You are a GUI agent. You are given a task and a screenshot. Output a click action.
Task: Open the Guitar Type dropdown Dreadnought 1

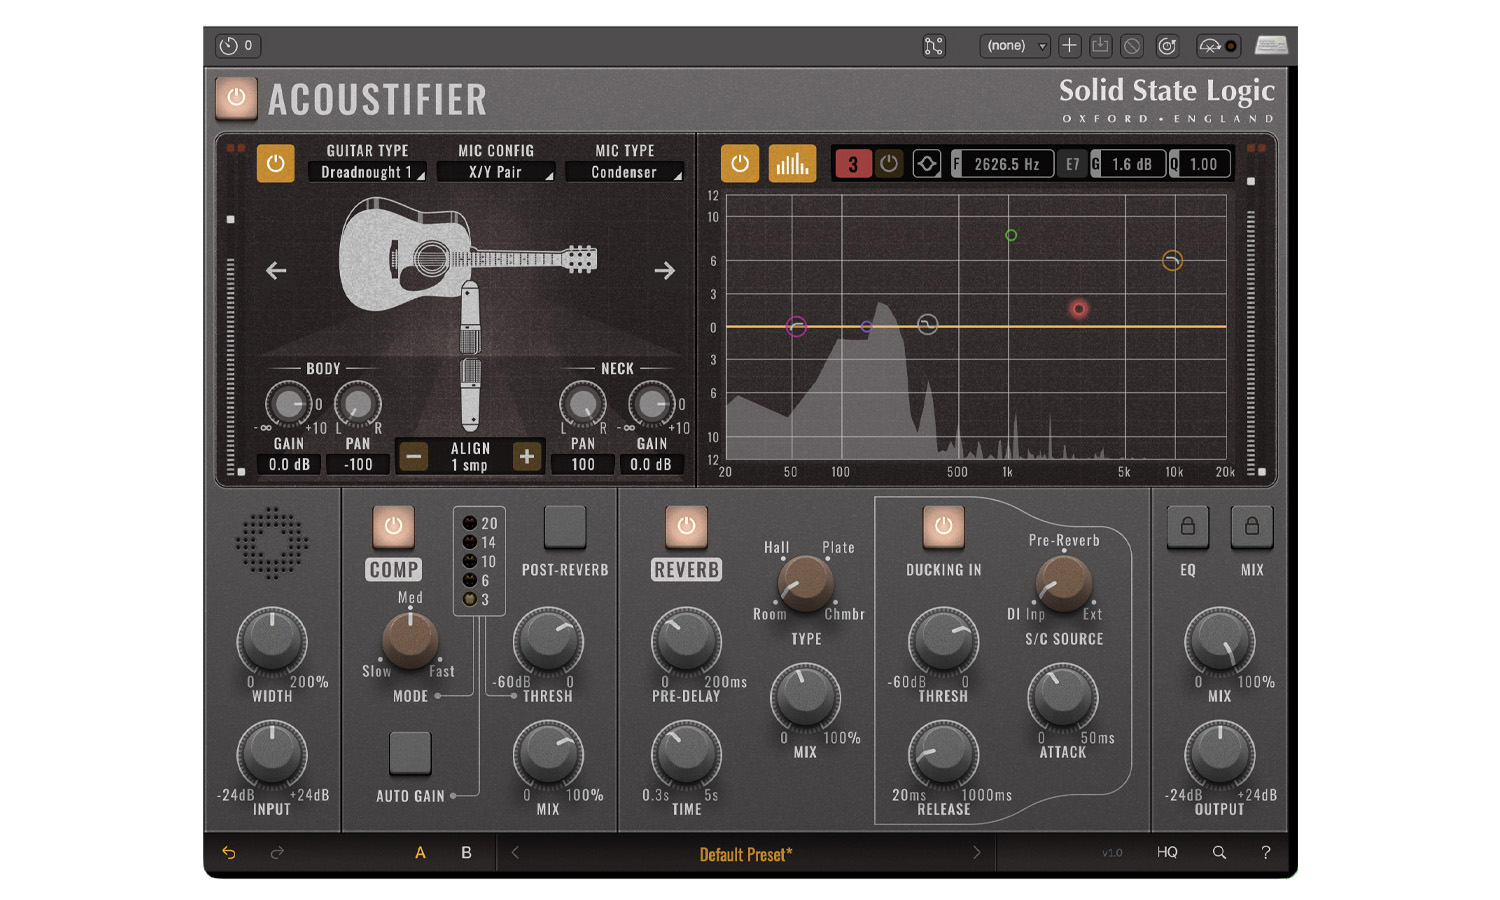tap(367, 172)
